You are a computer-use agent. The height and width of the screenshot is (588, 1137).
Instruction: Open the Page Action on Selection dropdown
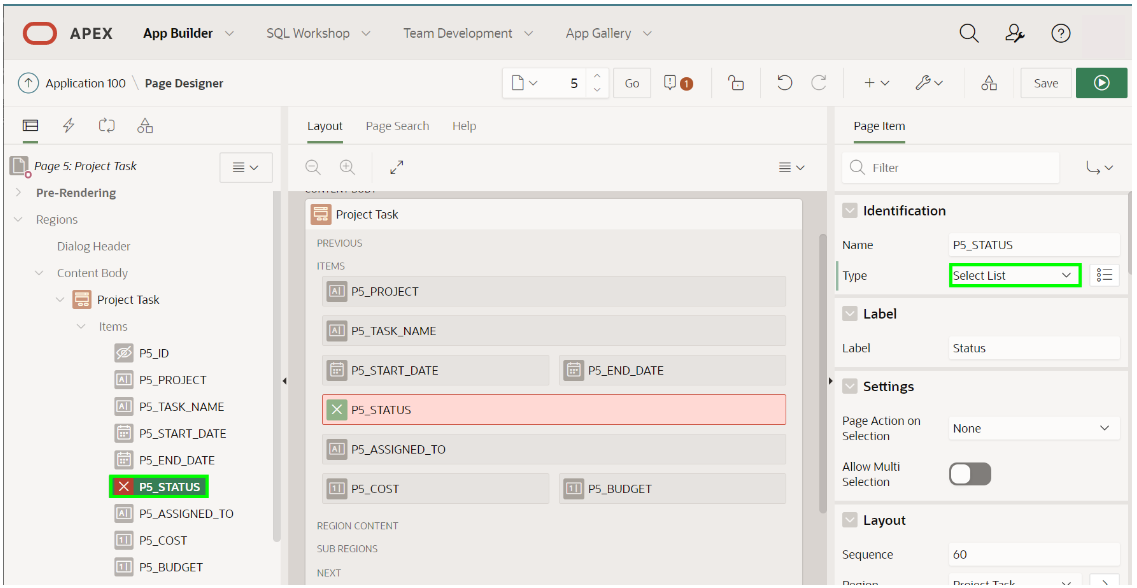point(1034,428)
